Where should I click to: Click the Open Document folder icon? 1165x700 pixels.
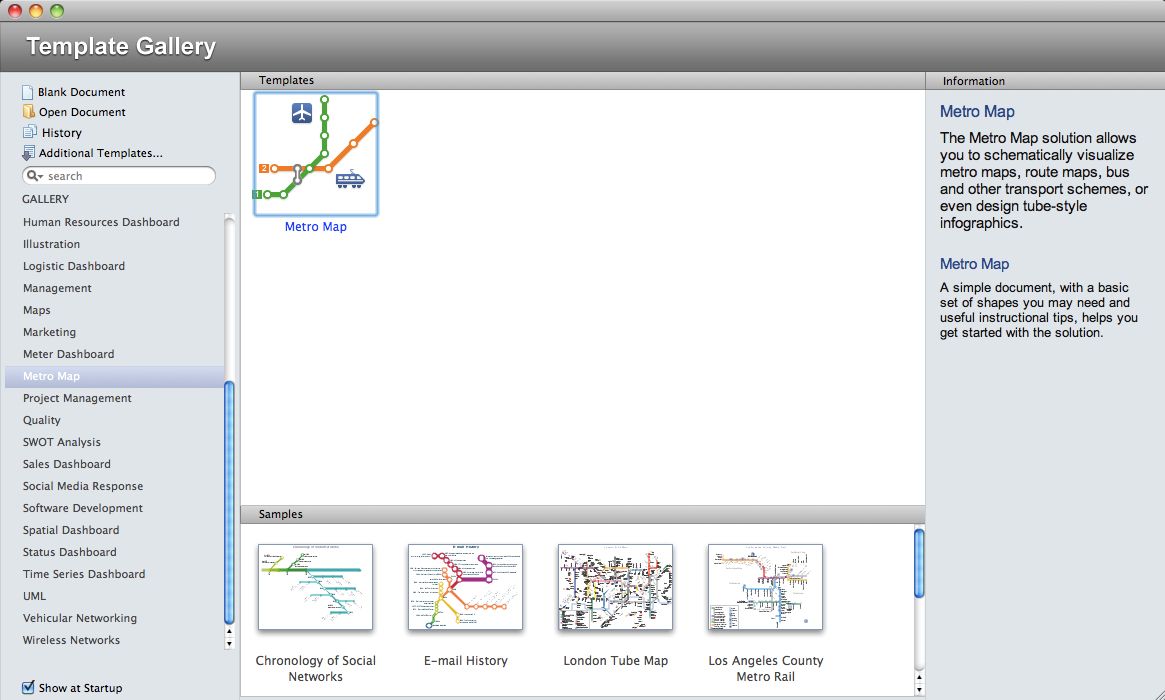(28, 112)
